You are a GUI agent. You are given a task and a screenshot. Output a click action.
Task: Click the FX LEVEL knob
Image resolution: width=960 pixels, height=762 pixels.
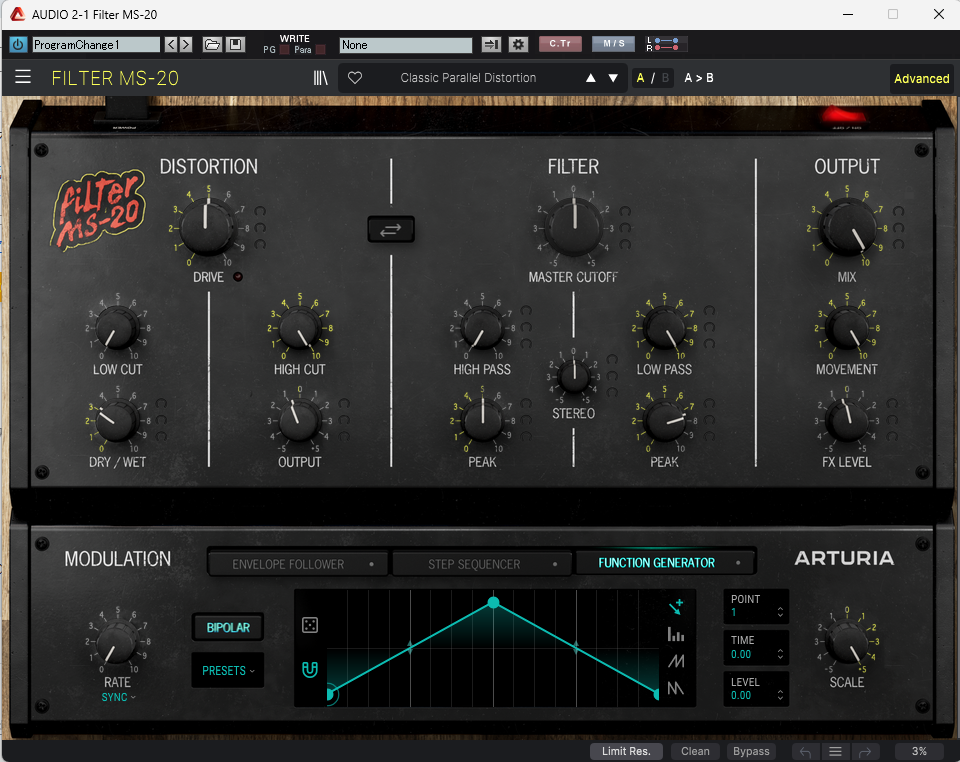[x=847, y=420]
